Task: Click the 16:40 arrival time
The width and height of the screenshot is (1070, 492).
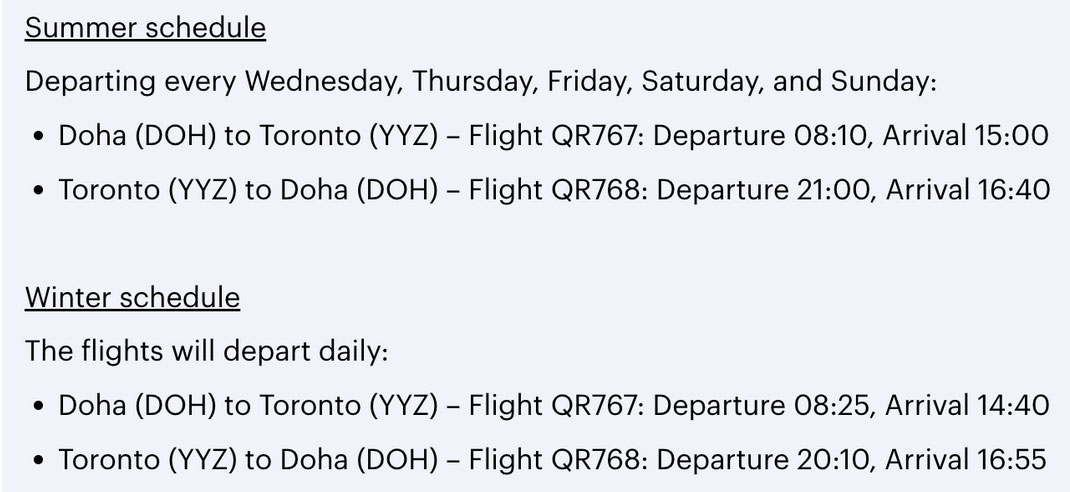Action: pos(1012,190)
